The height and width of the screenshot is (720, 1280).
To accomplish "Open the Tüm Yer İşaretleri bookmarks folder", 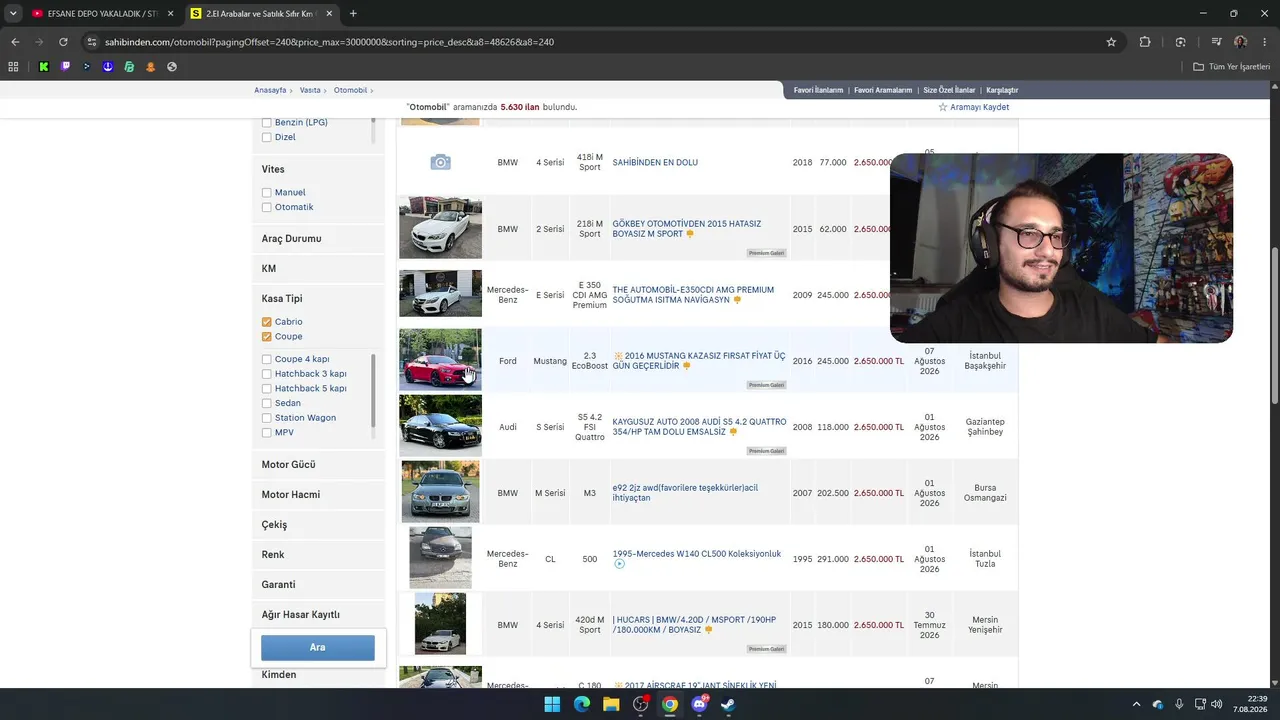I will [x=1232, y=67].
